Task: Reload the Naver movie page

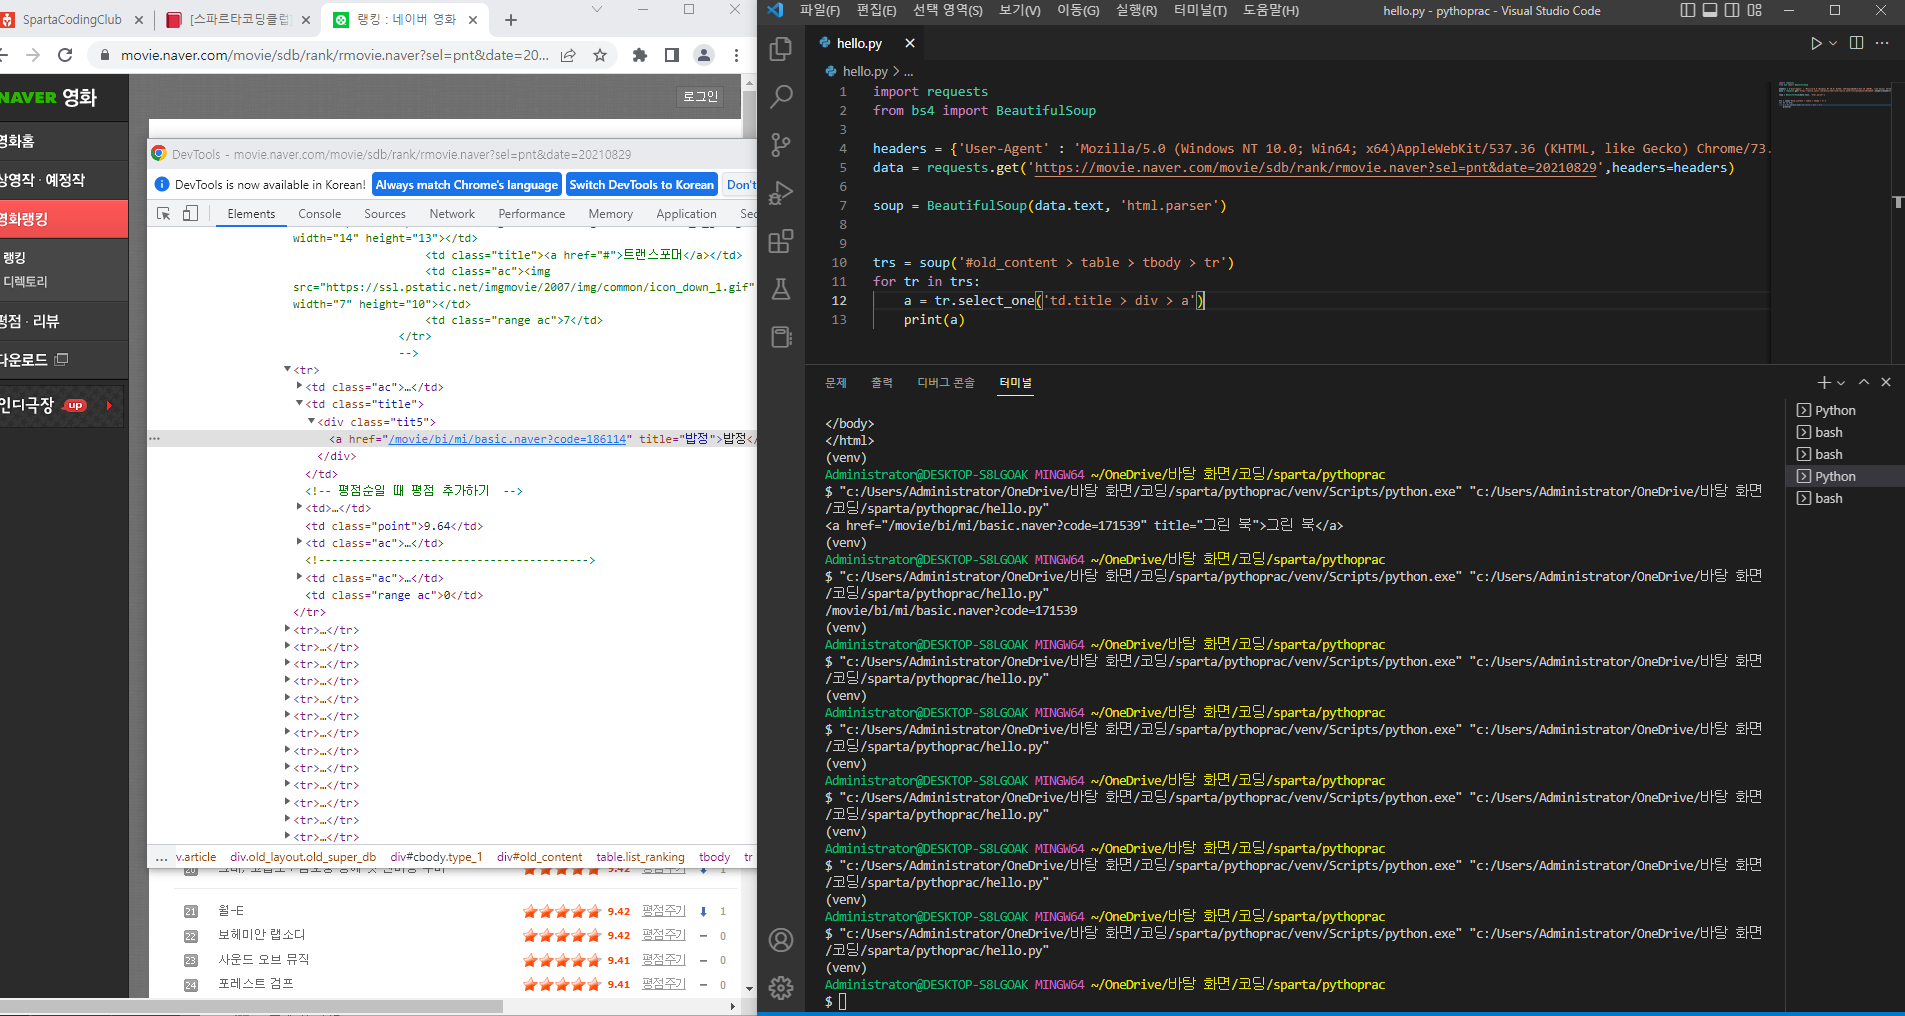Action: point(66,55)
